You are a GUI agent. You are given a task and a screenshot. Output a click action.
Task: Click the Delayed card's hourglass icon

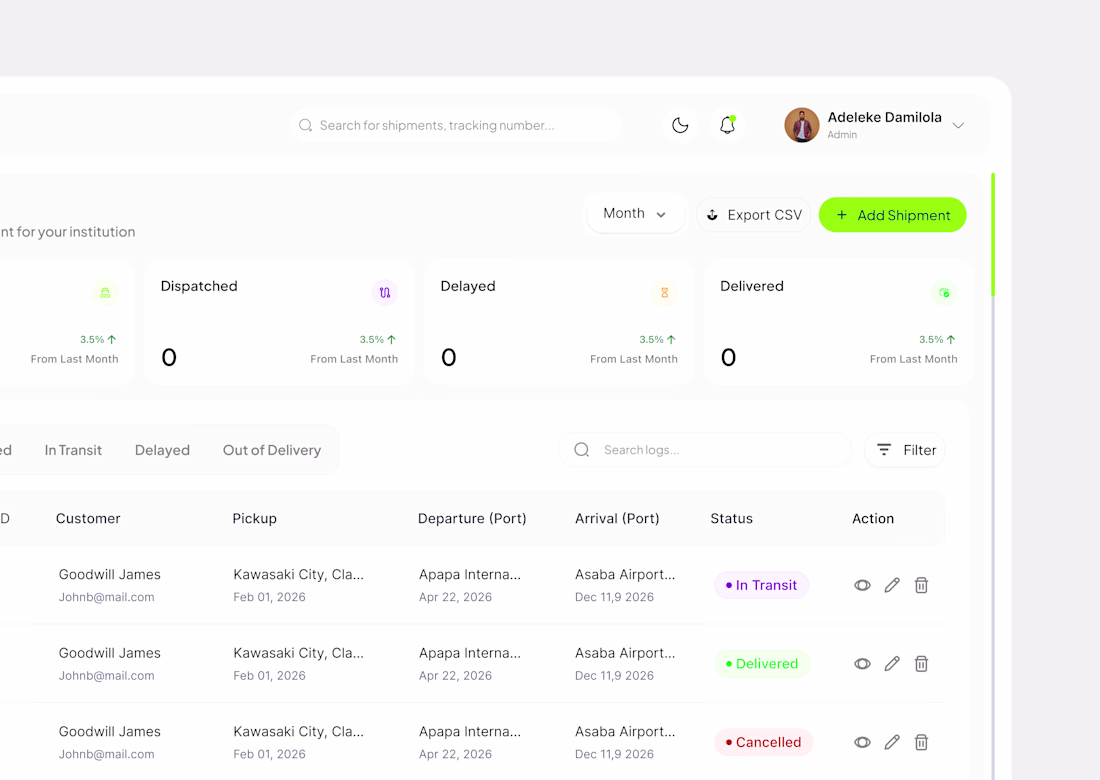click(665, 293)
